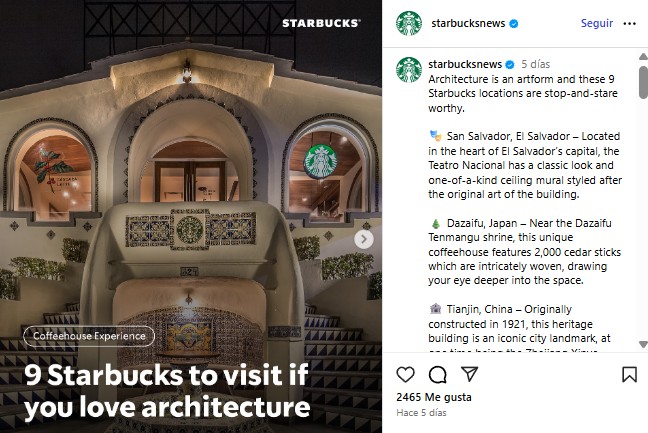Click the Starbucks avatar beside the caption
Image resolution: width=648 pixels, height=433 pixels.
(x=409, y=69)
